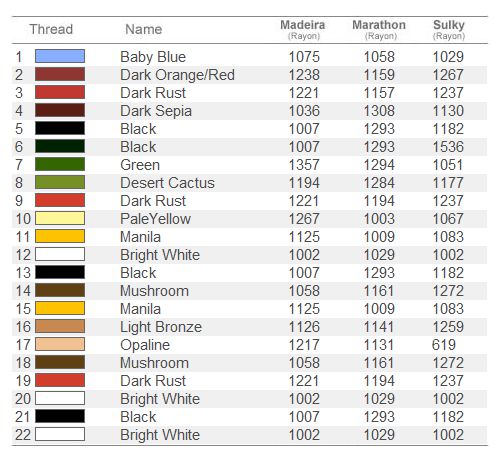The image size is (500, 456).
Task: Select the PaleYellow color swatch
Action: point(60,218)
